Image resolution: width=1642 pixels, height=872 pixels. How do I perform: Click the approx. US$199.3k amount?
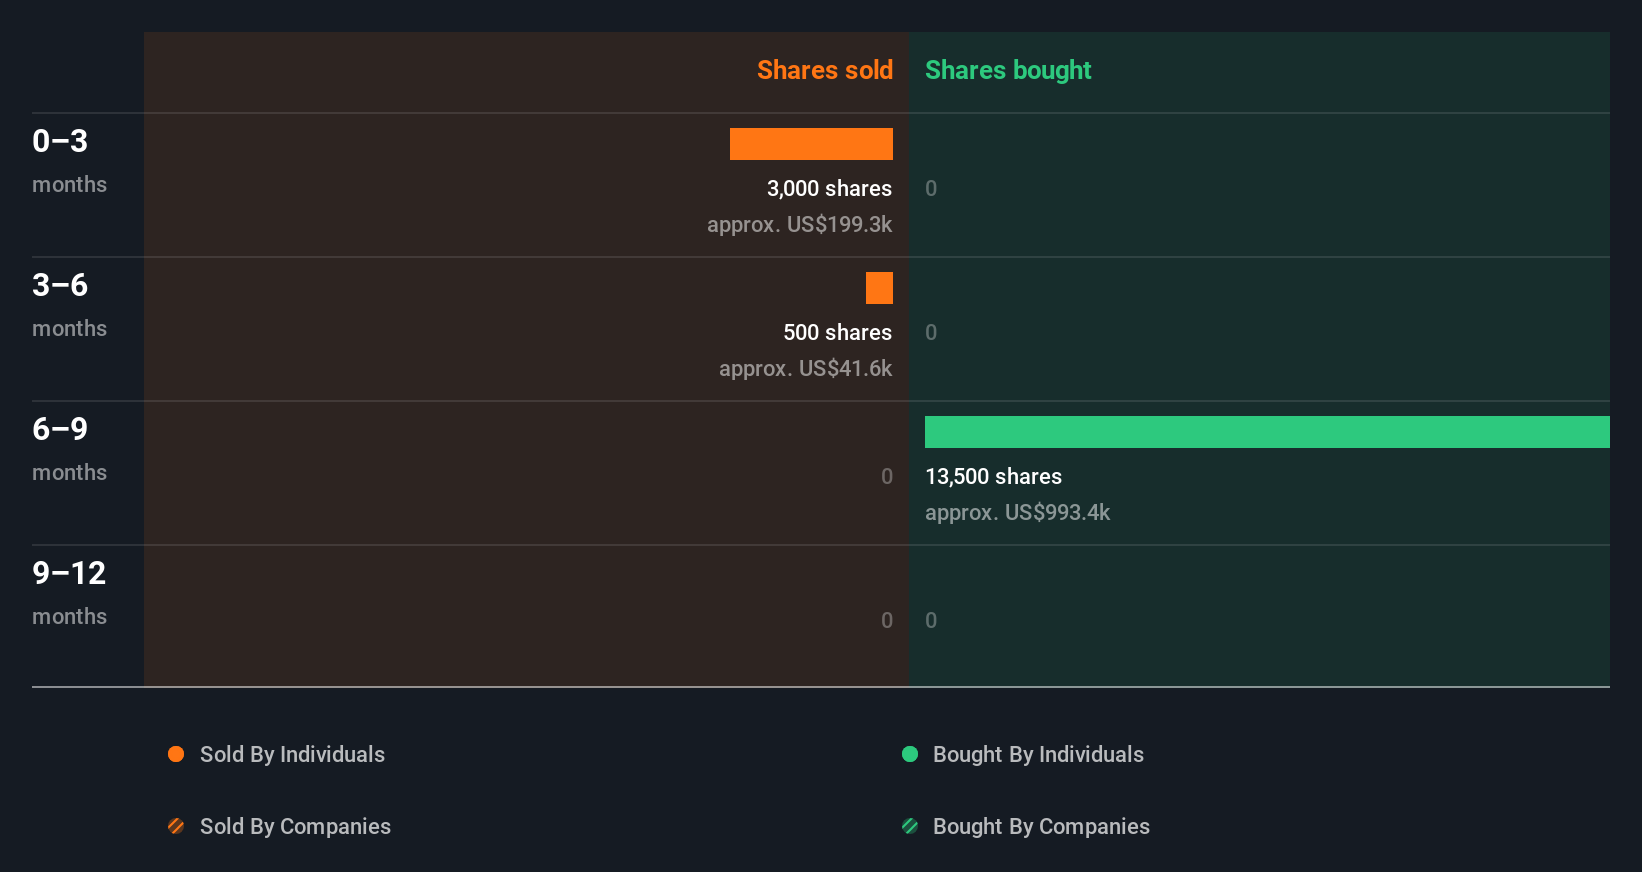[x=799, y=224]
